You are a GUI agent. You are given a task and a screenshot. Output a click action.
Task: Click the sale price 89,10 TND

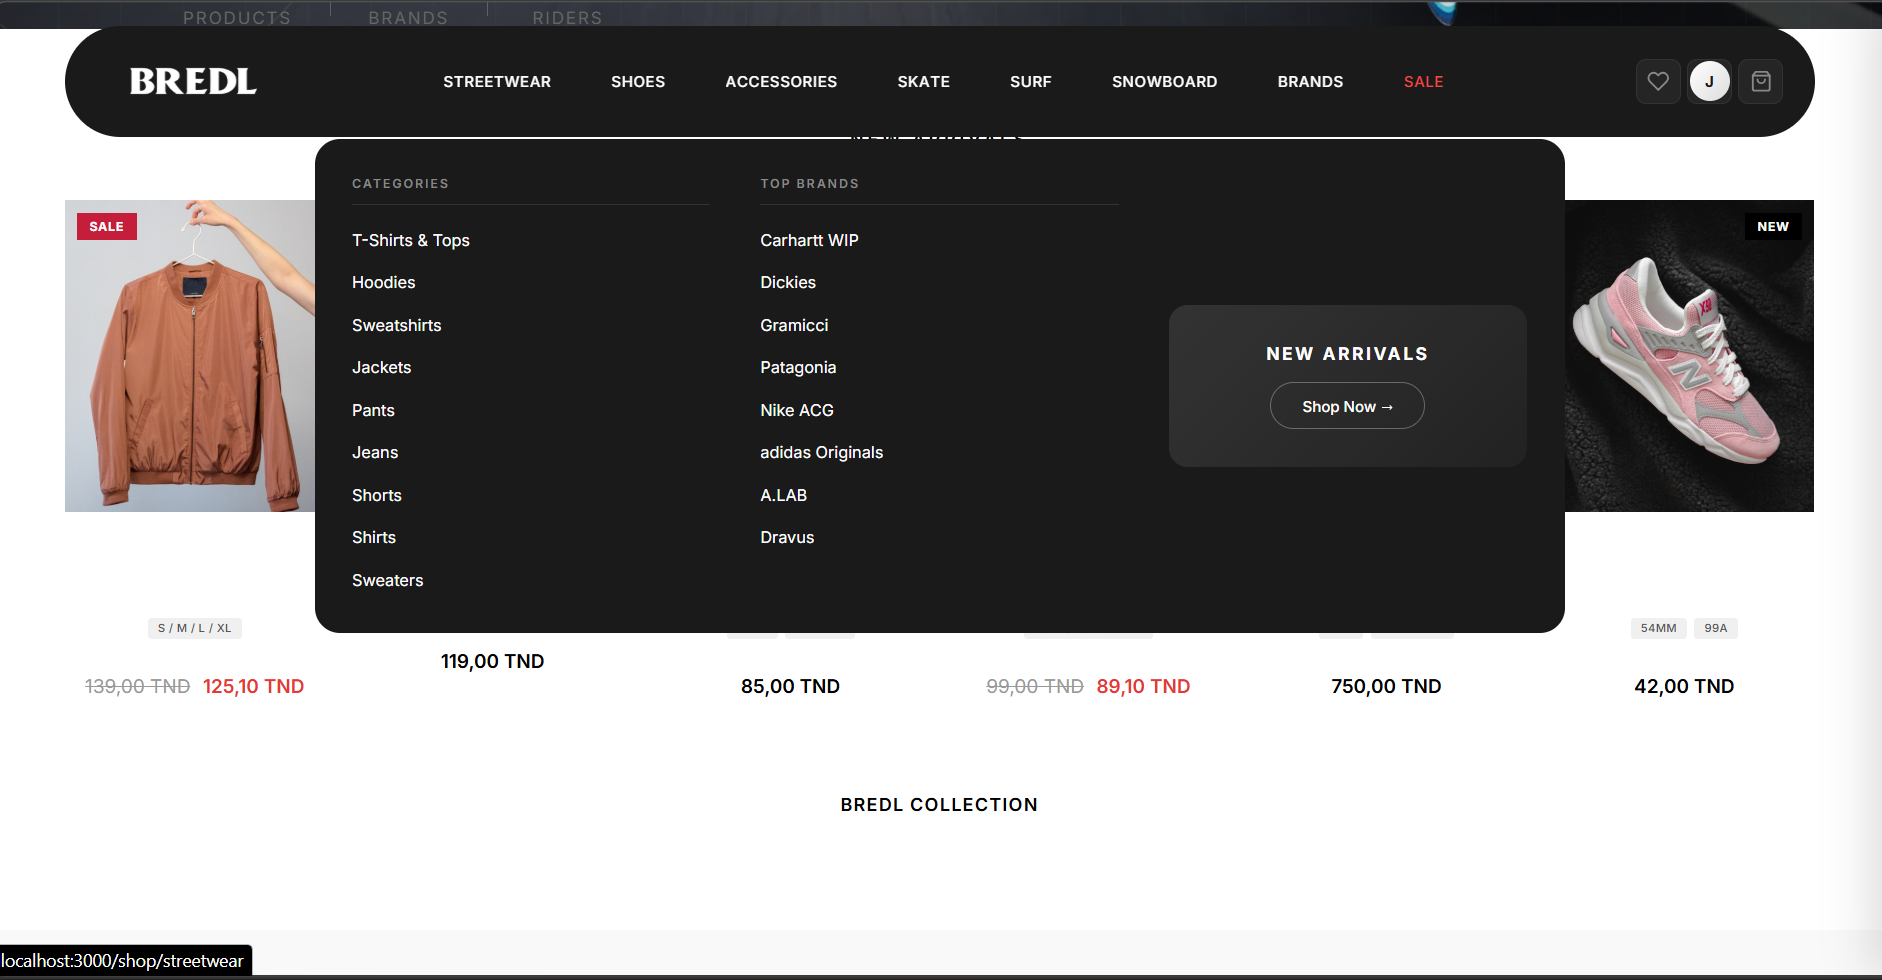(x=1143, y=687)
